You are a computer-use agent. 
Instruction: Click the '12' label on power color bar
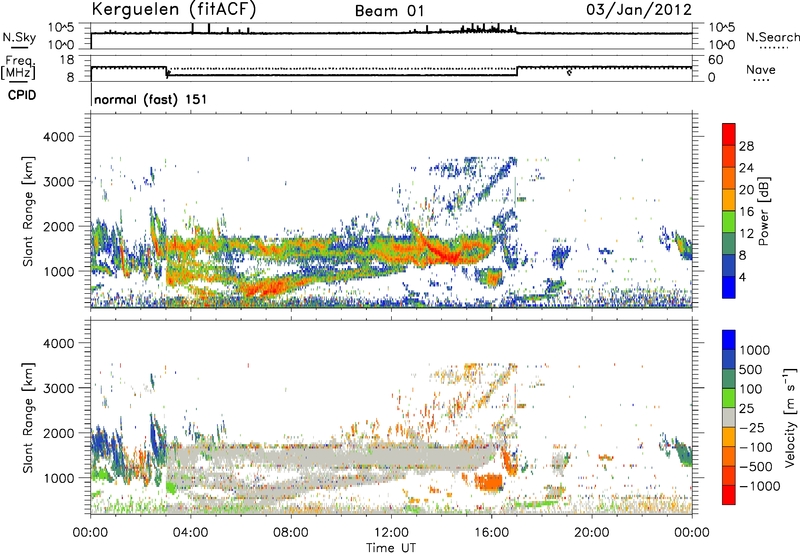point(746,234)
